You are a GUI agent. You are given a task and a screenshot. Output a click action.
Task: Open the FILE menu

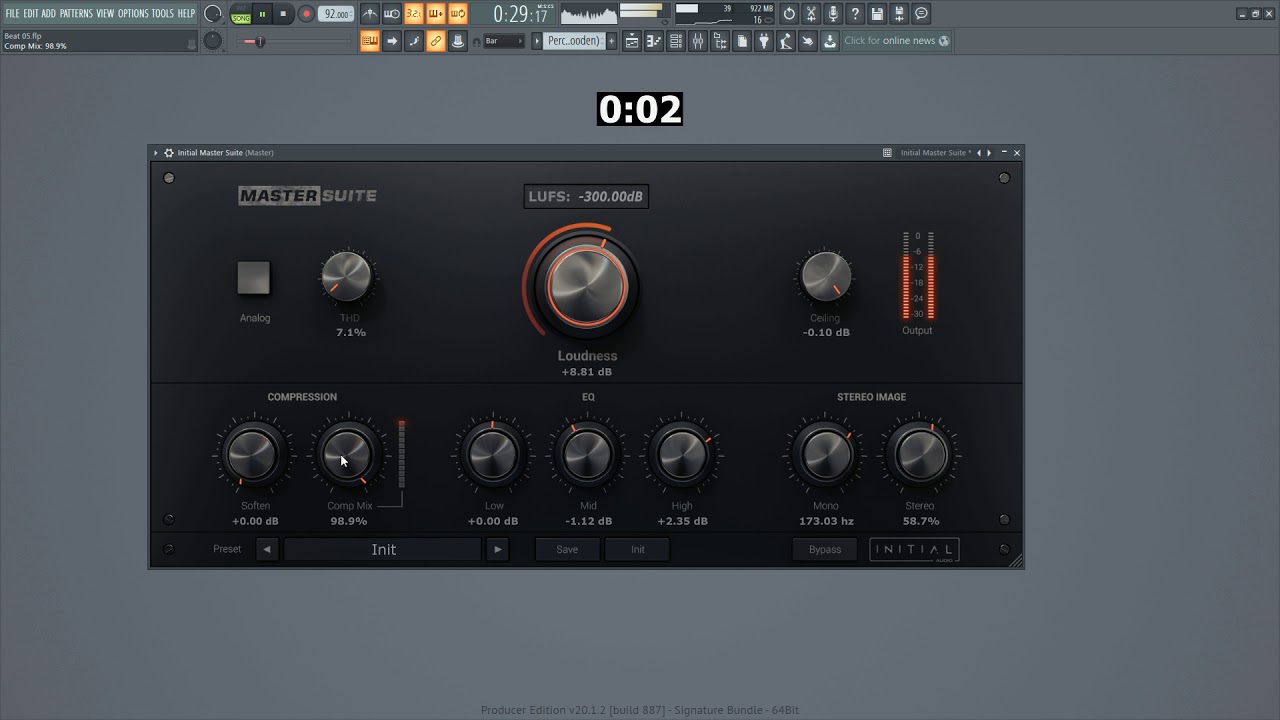(x=13, y=13)
